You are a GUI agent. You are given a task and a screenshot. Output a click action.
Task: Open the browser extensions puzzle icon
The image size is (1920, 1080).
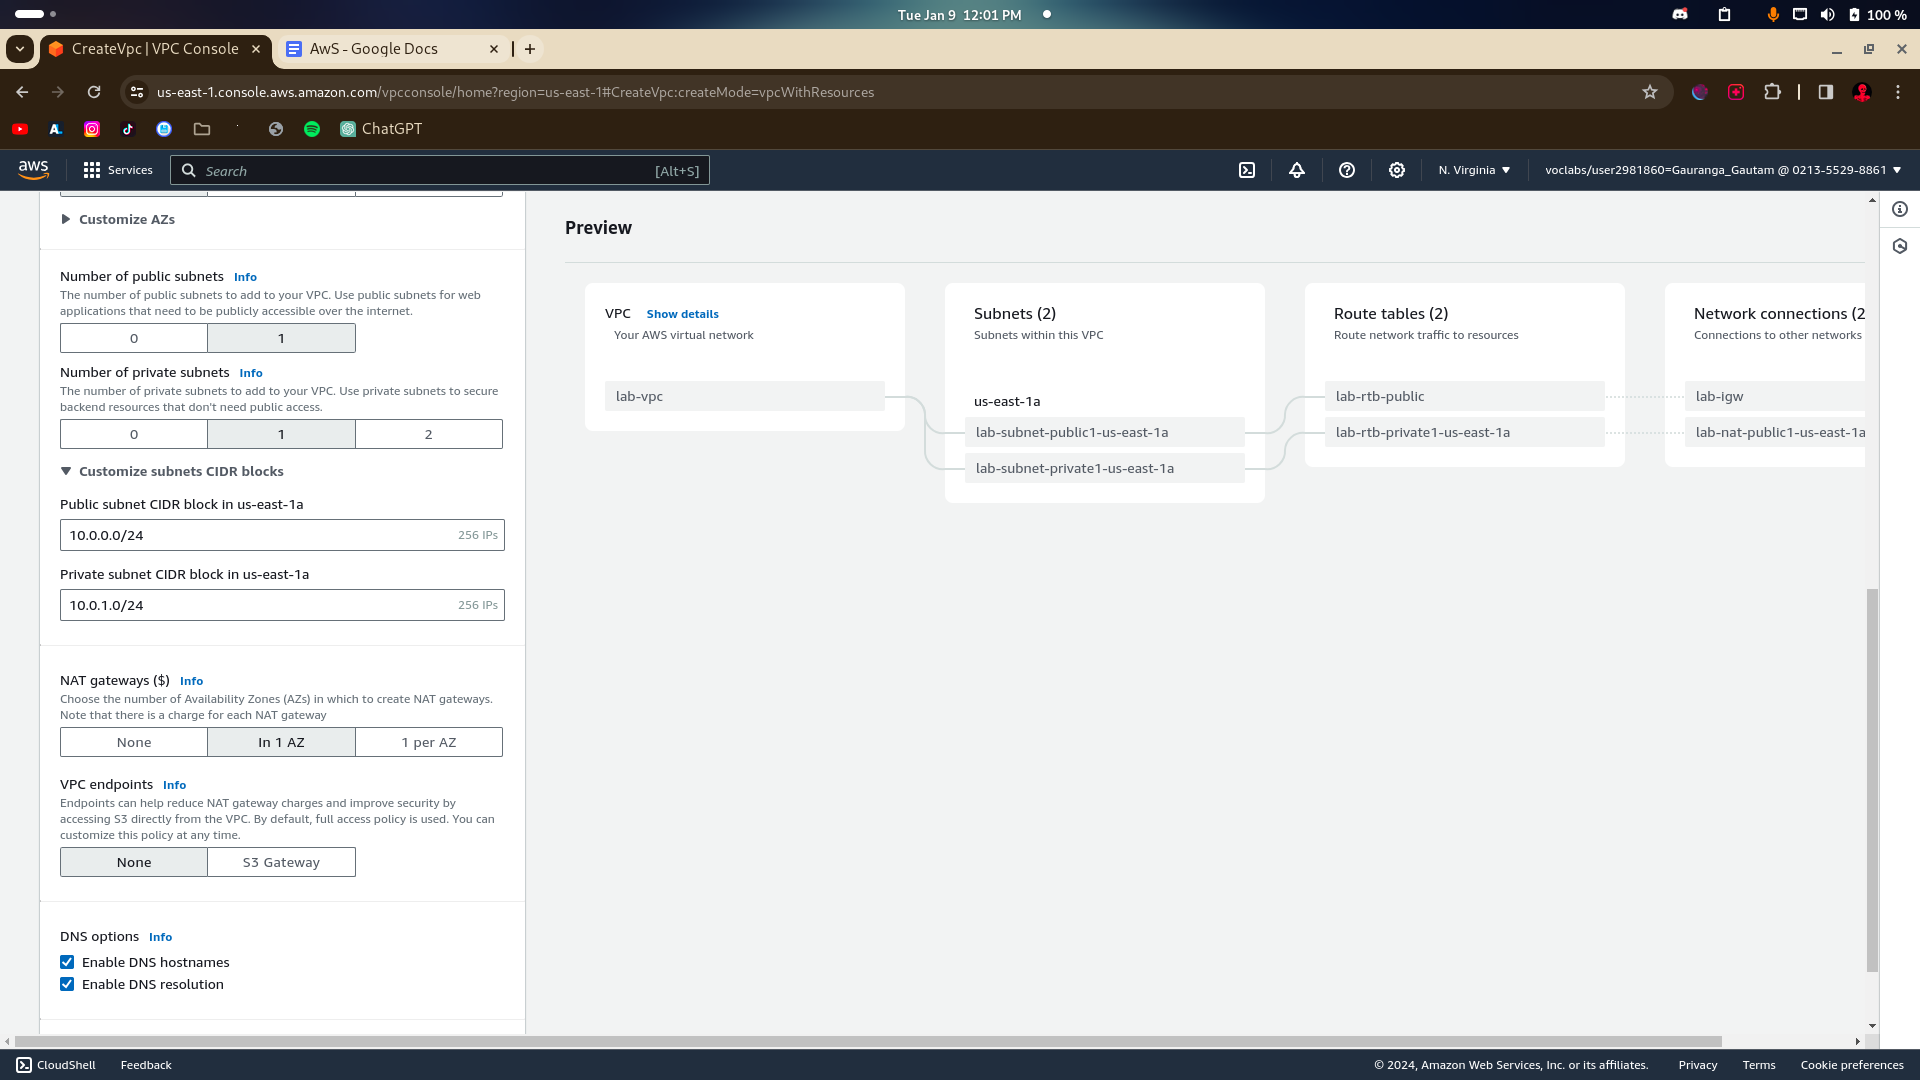(1772, 92)
